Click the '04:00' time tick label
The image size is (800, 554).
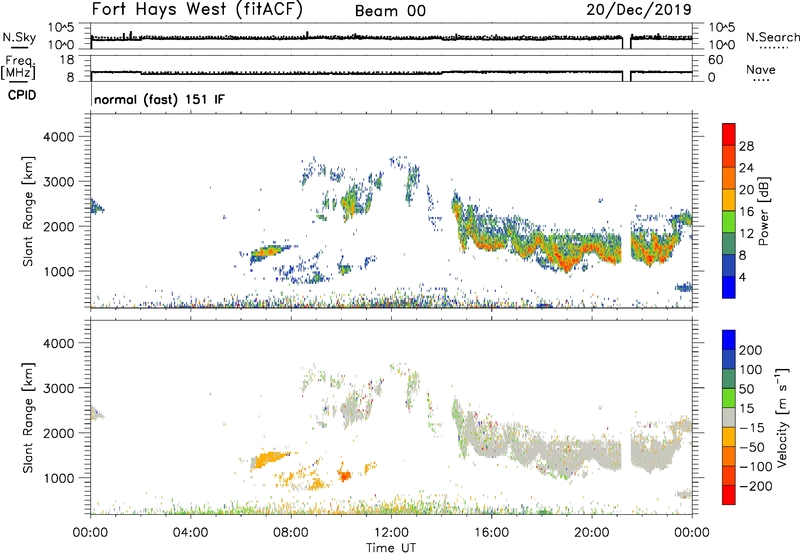190,533
